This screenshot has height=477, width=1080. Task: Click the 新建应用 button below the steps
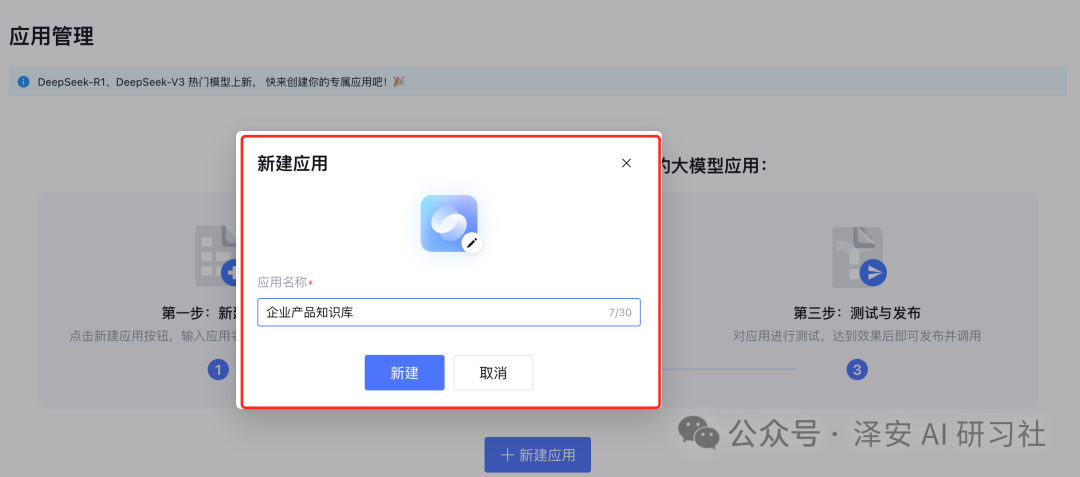pyautogui.click(x=537, y=455)
